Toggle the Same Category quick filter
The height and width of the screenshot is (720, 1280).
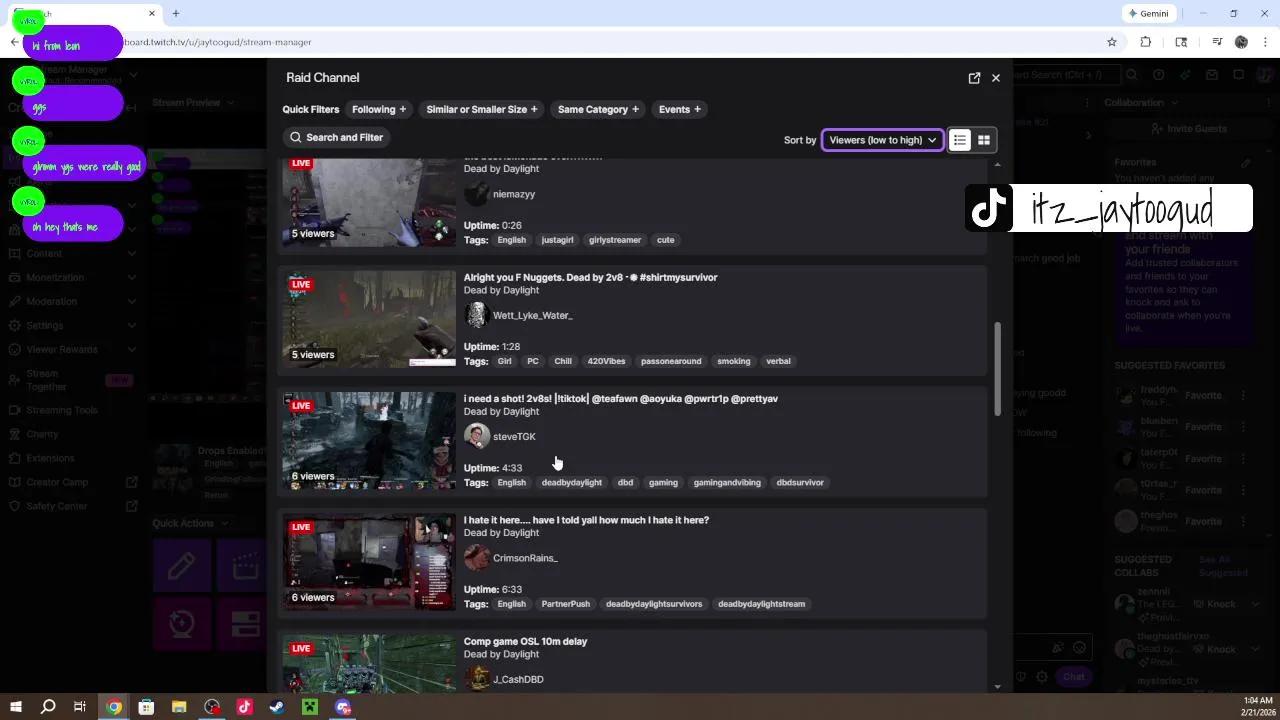598,110
